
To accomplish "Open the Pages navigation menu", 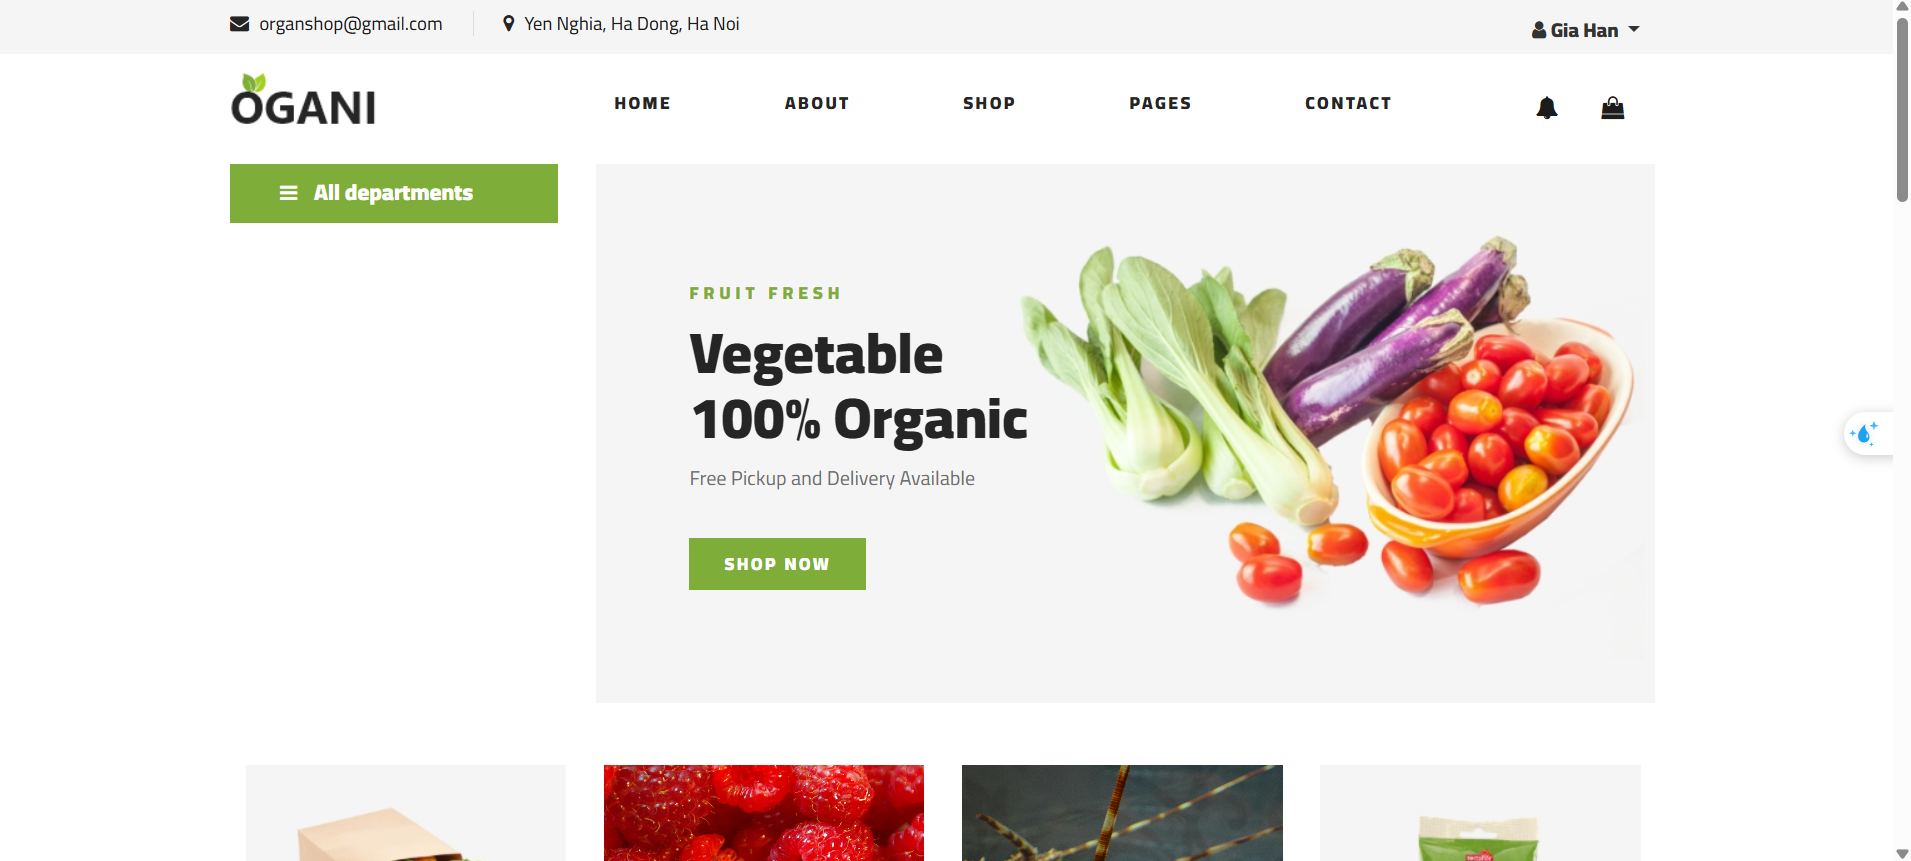I will (1160, 103).
